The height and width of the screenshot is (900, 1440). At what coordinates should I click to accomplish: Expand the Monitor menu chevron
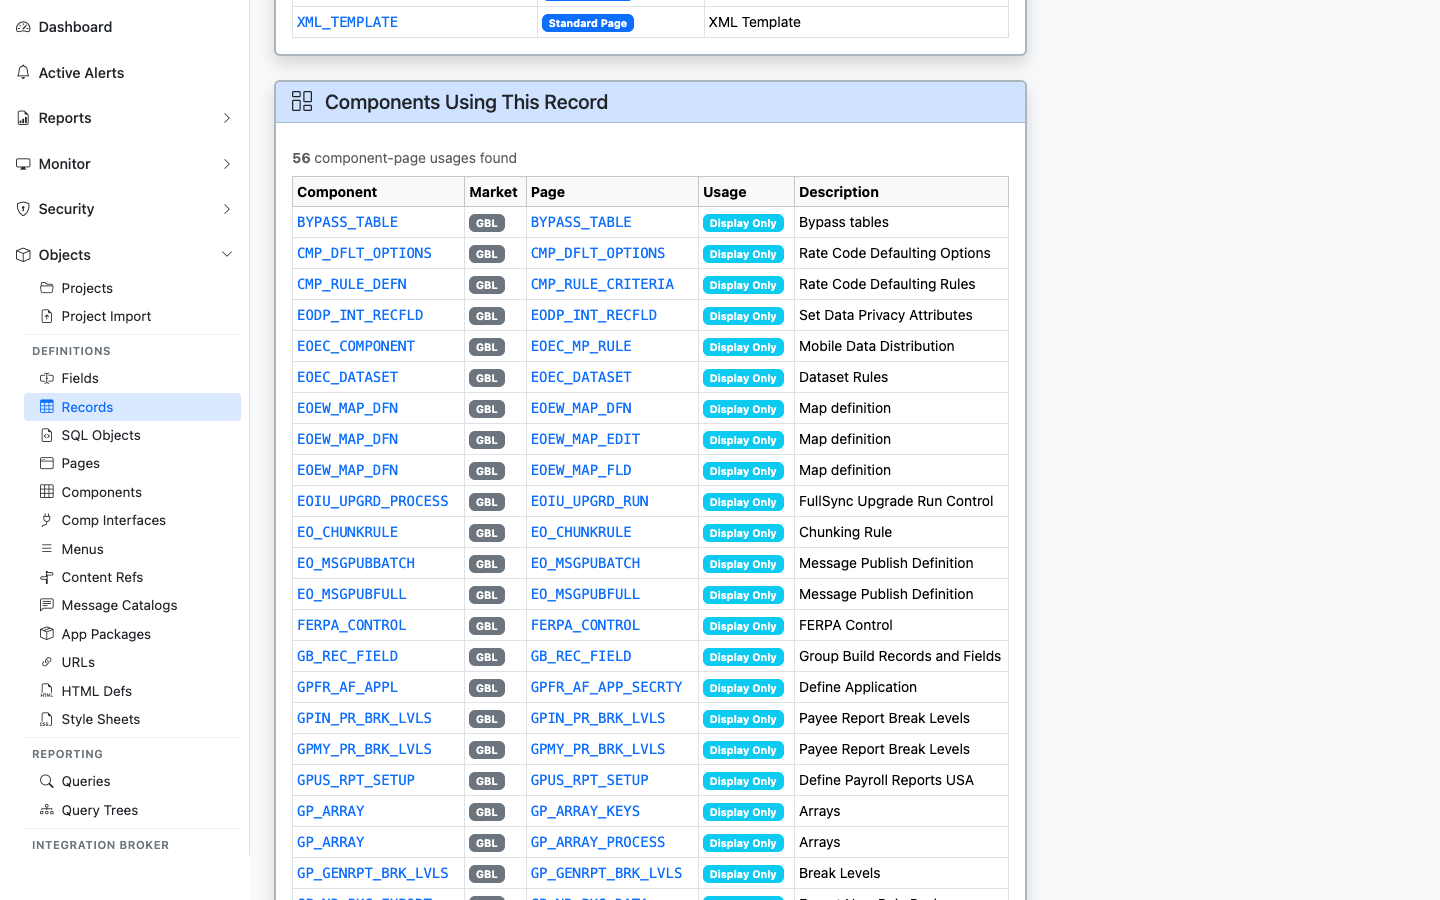[x=227, y=164]
